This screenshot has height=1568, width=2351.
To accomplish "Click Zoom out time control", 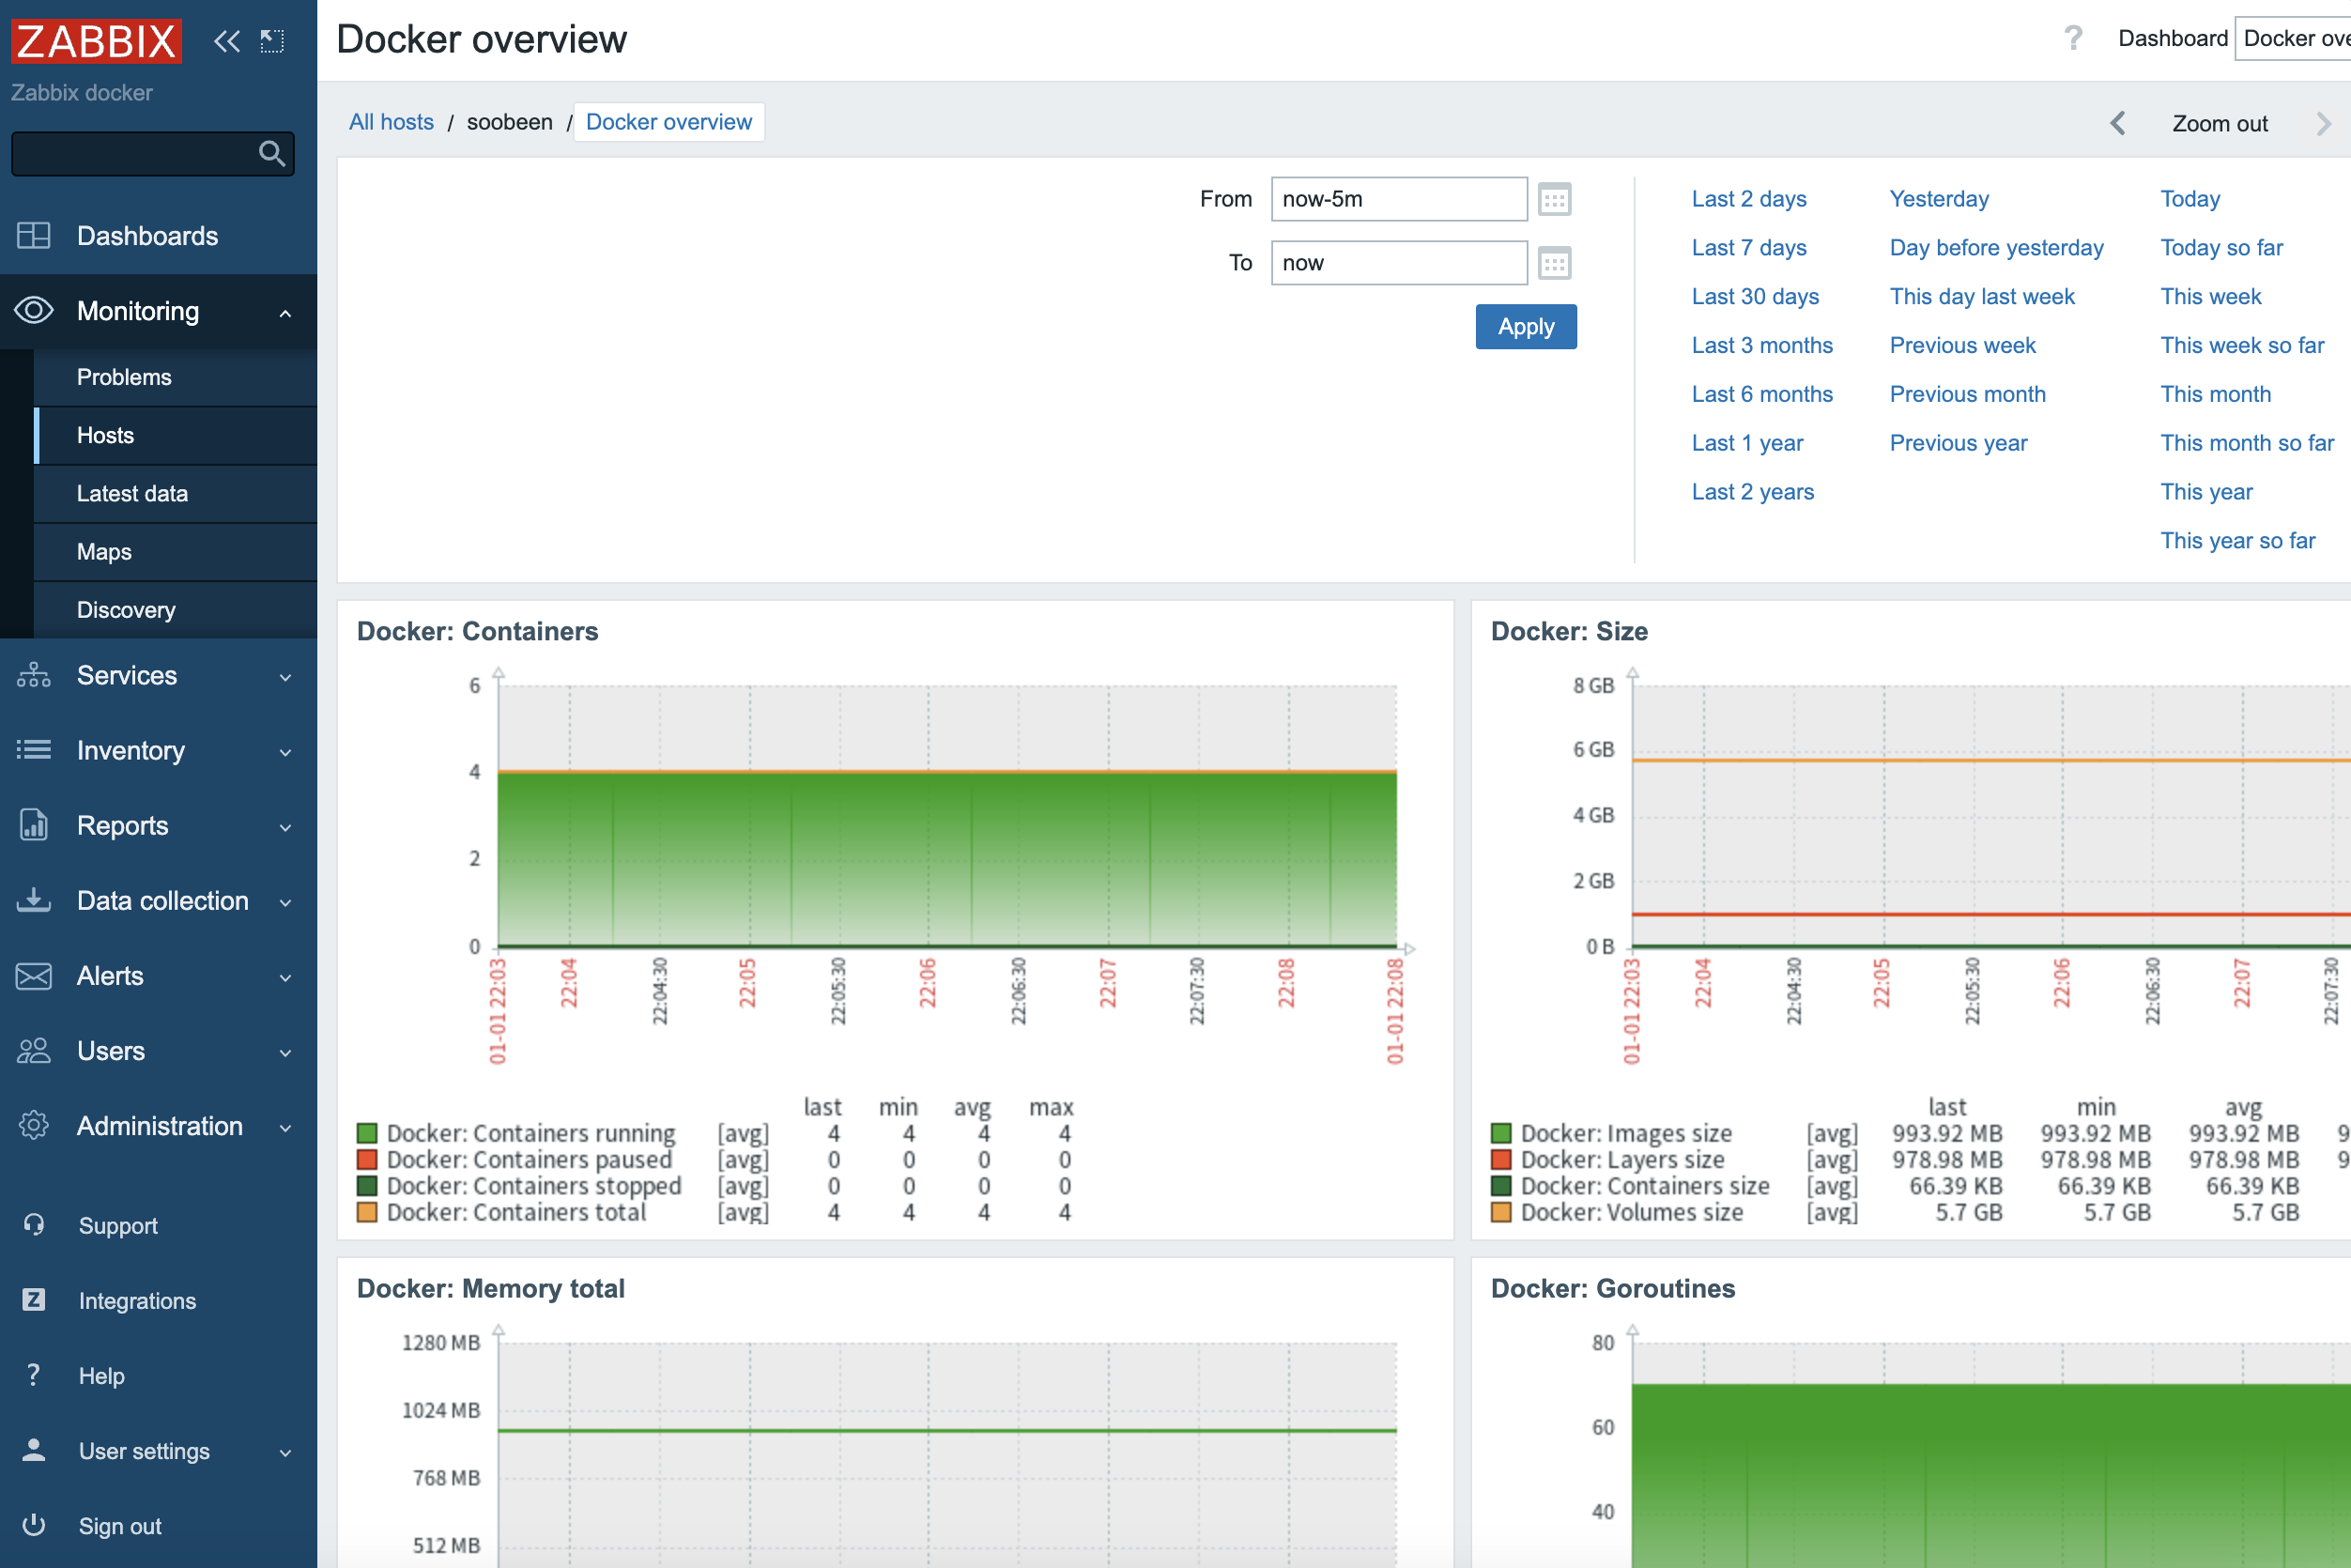I will point(2219,123).
